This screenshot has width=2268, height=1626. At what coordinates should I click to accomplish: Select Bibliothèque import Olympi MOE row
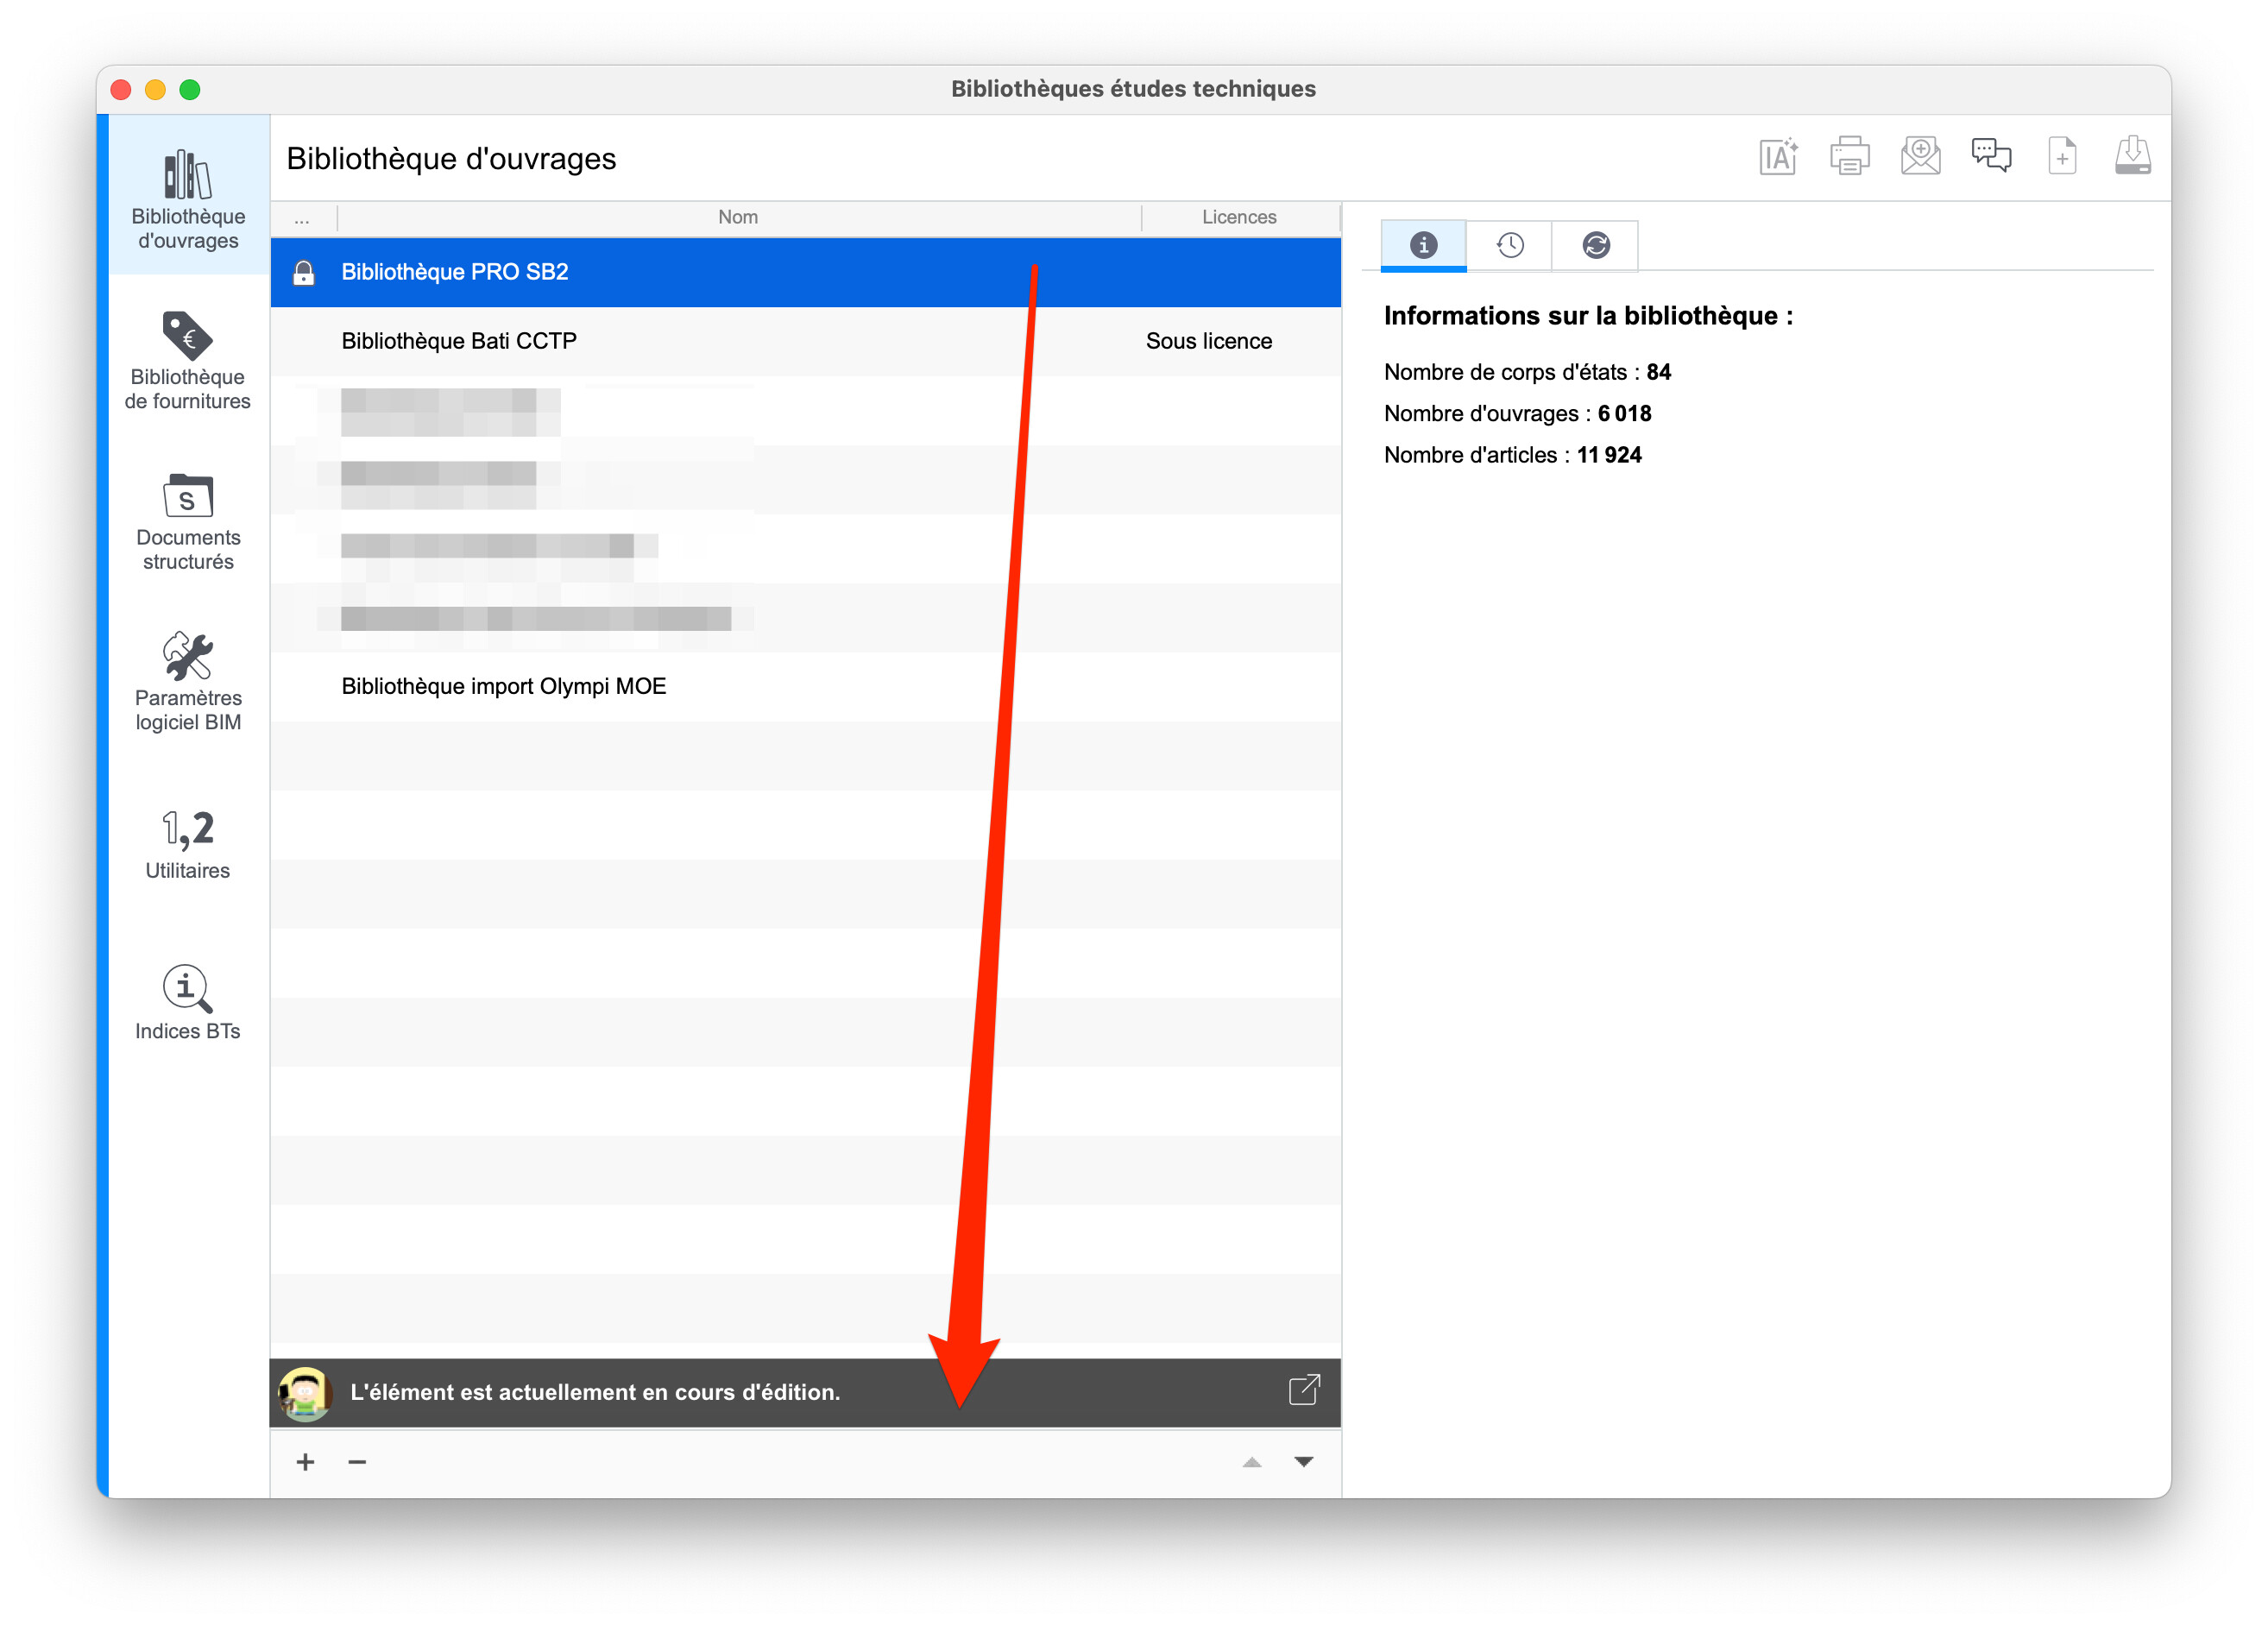pos(504,686)
